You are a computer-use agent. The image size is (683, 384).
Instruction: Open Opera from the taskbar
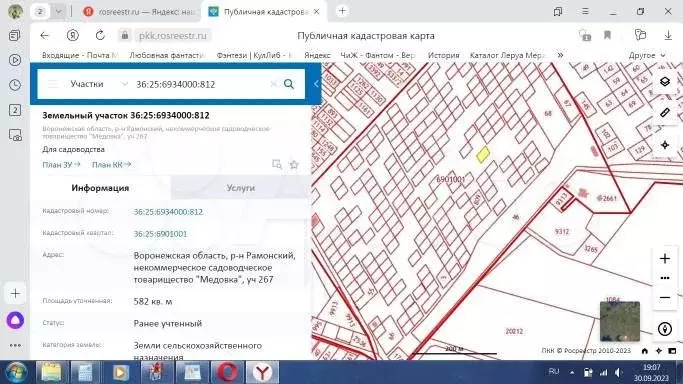tap(227, 373)
